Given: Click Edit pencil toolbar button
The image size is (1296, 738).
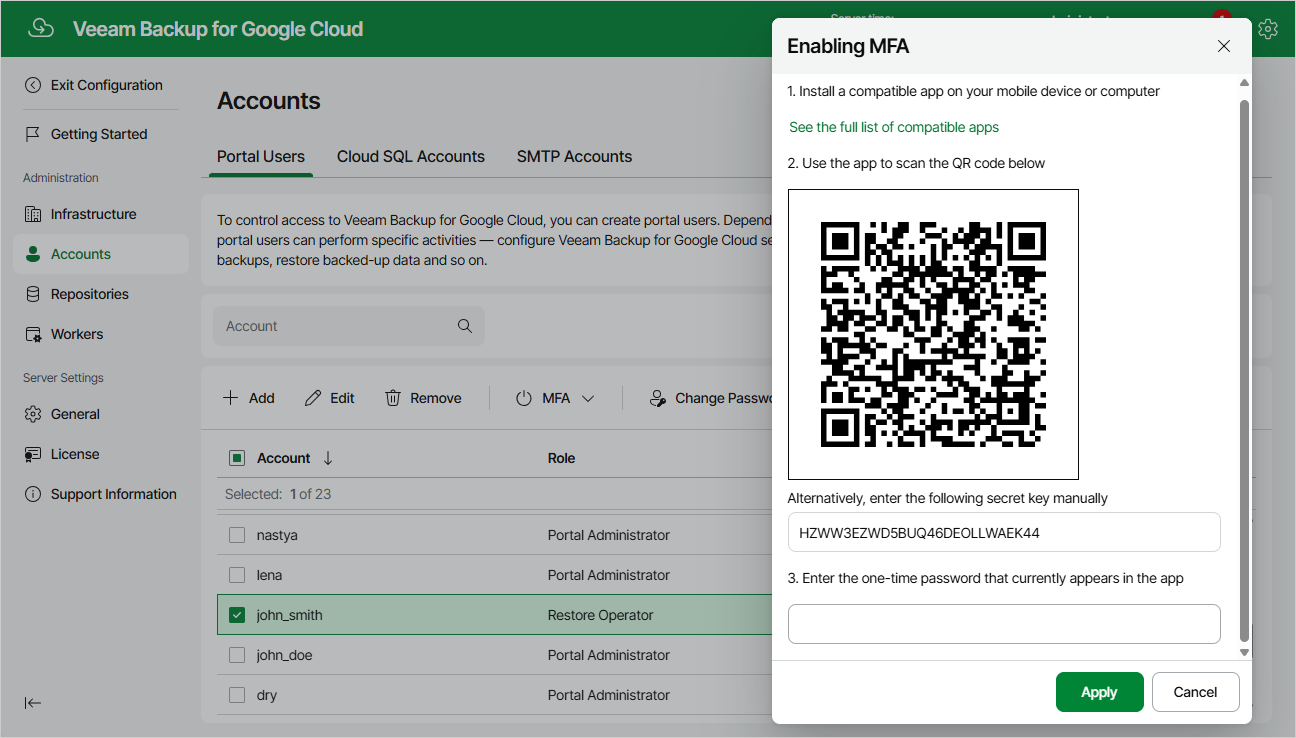Looking at the screenshot, I should (329, 398).
